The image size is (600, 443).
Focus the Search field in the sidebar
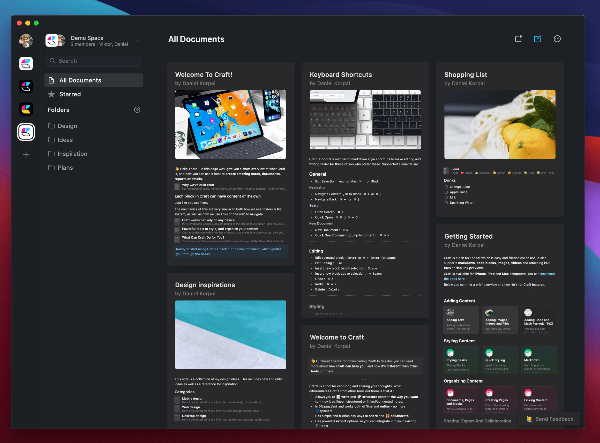94,61
